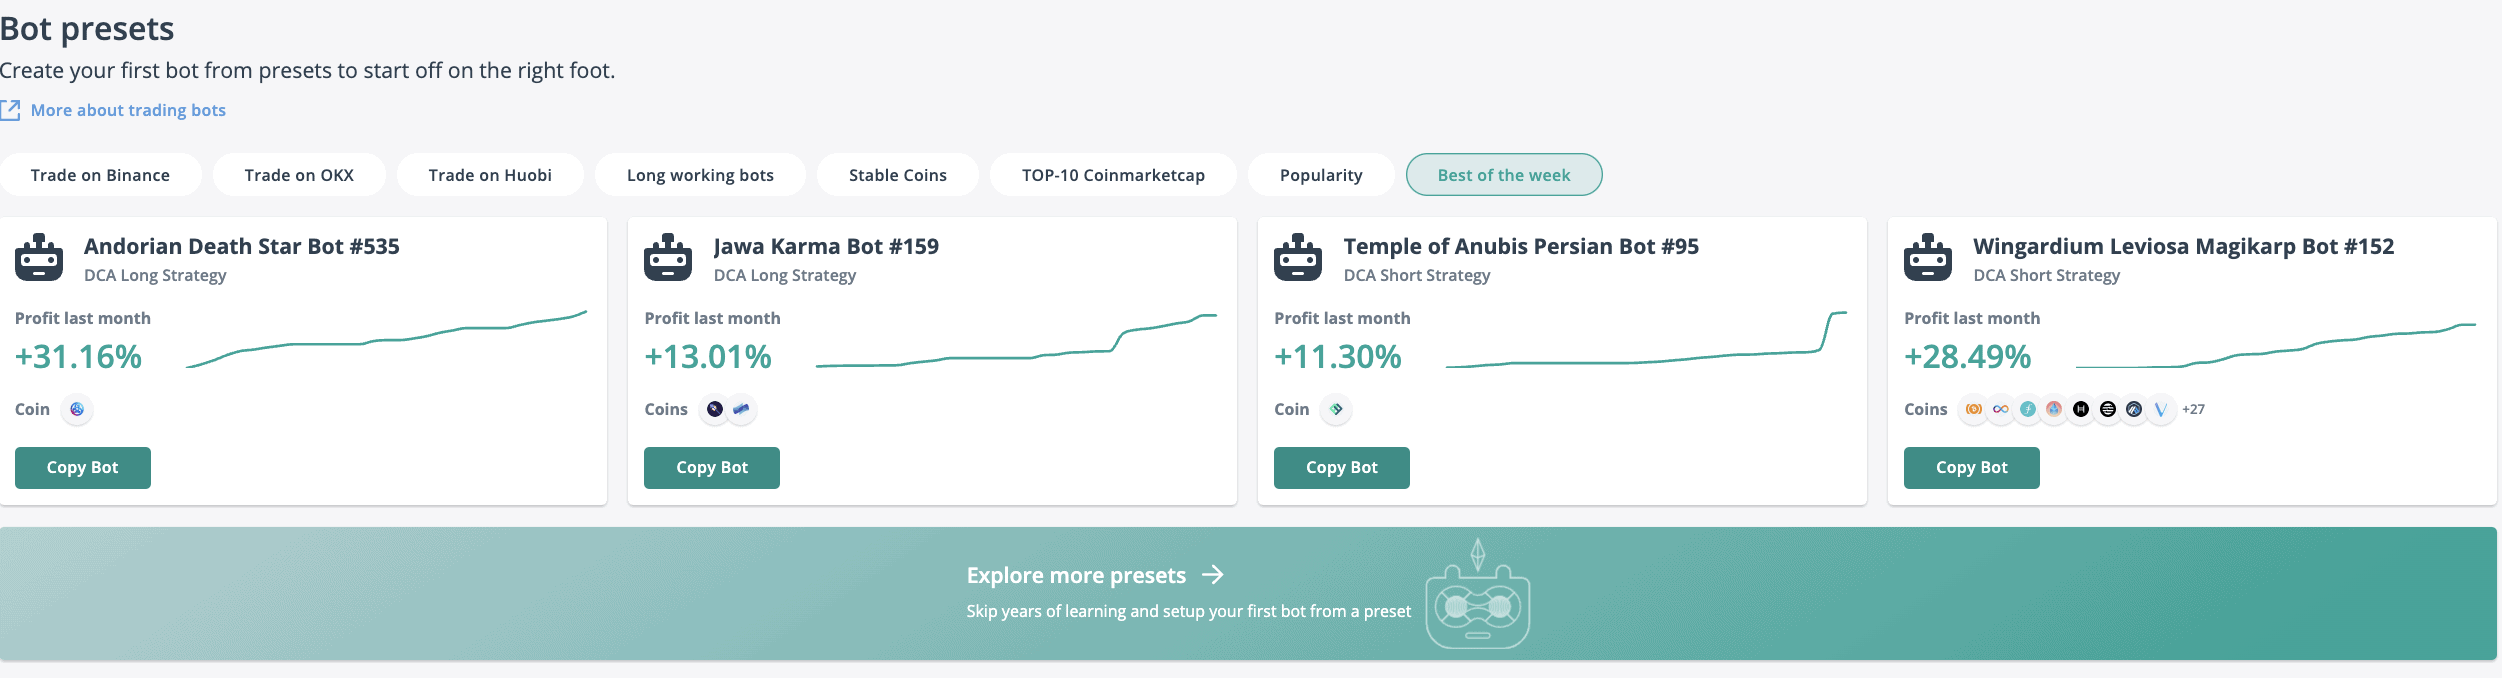
Task: Click the coin icon on Andorian Death Star card
Action: [x=77, y=409]
